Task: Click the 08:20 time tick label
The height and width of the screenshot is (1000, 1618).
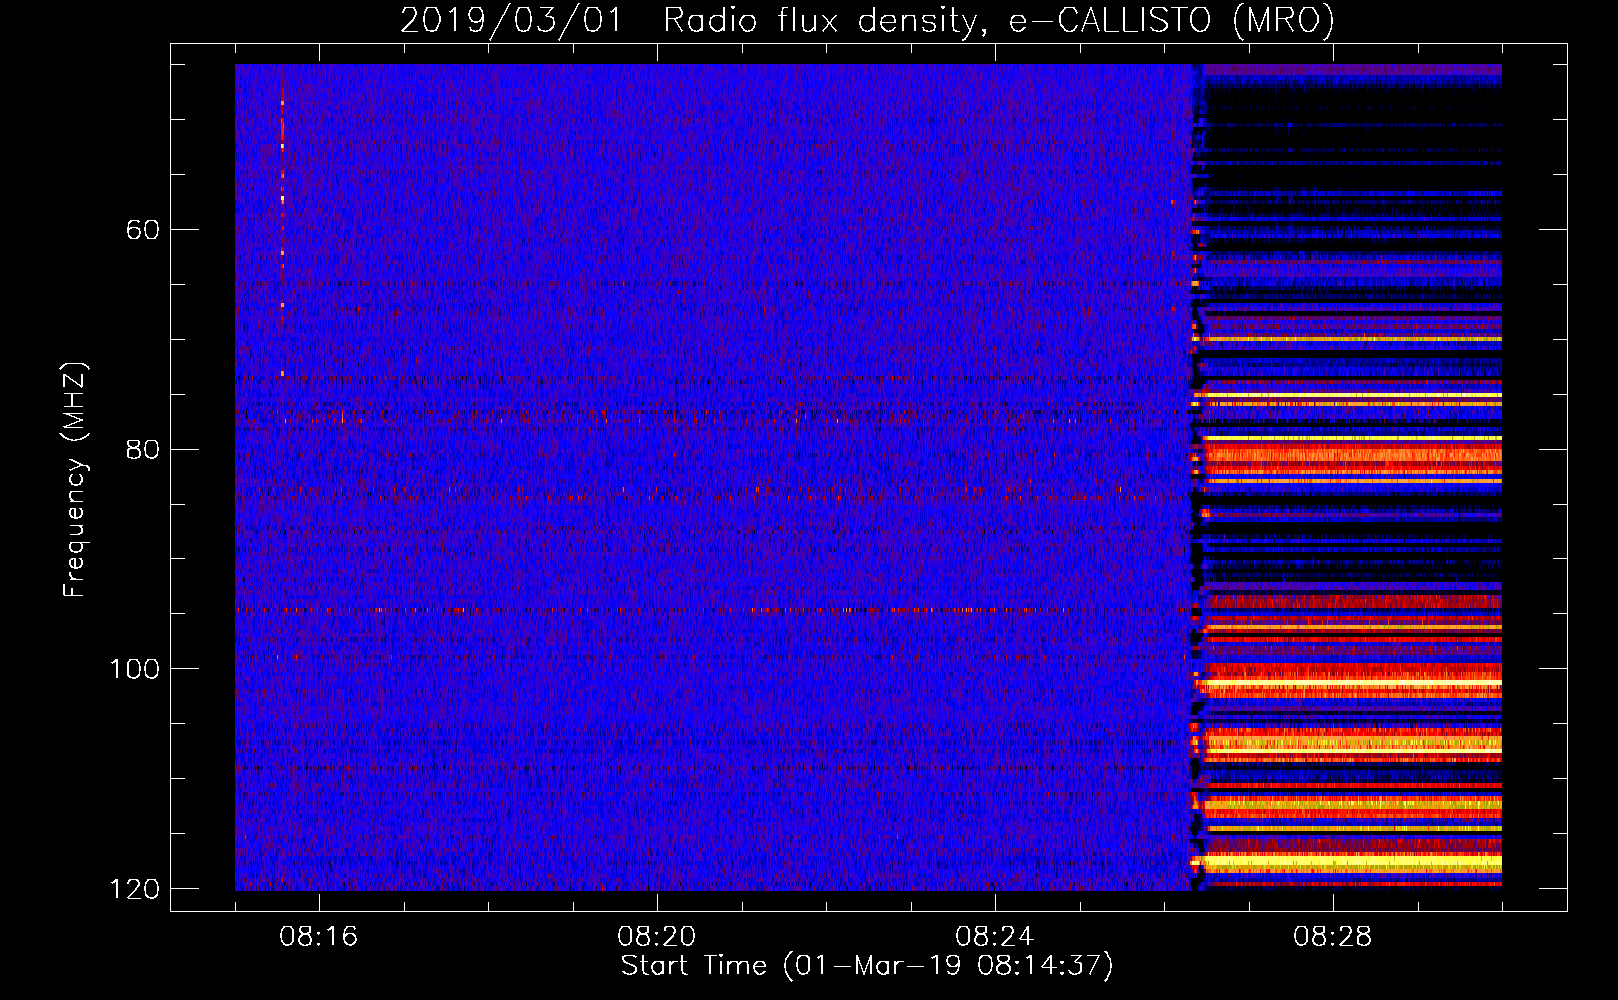Action: click(657, 937)
